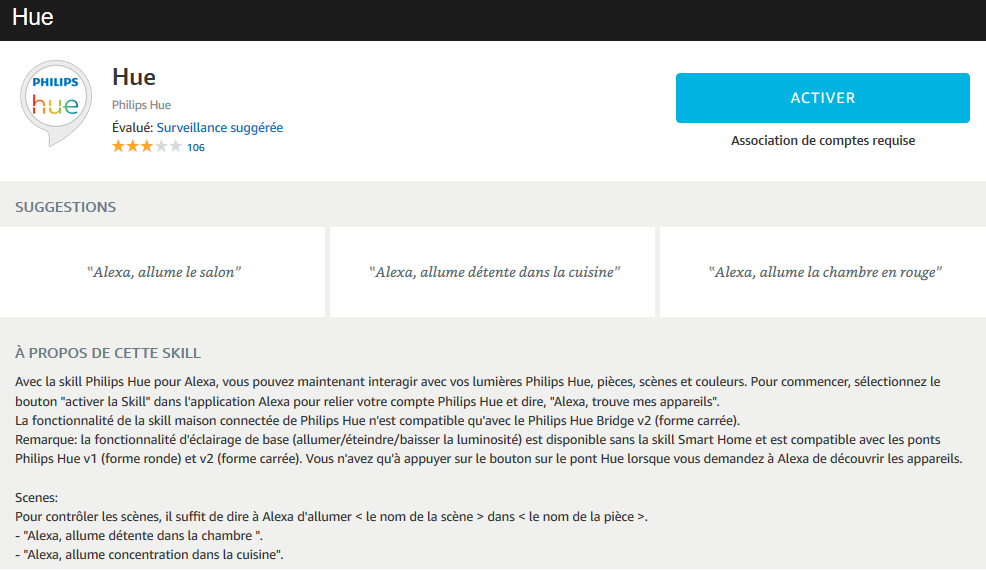Select suggestion "Alexa, allume la chambre en rouge"

tap(824, 272)
